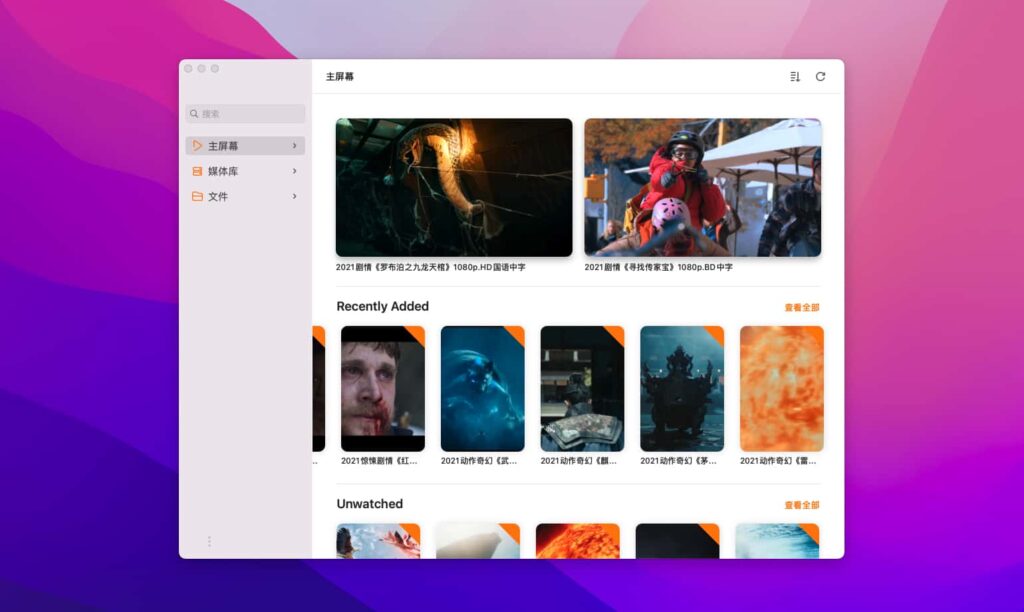Image resolution: width=1024 pixels, height=612 pixels.
Task: Expand the 主屏幕 chevron in the sidebar
Action: pyautogui.click(x=296, y=145)
